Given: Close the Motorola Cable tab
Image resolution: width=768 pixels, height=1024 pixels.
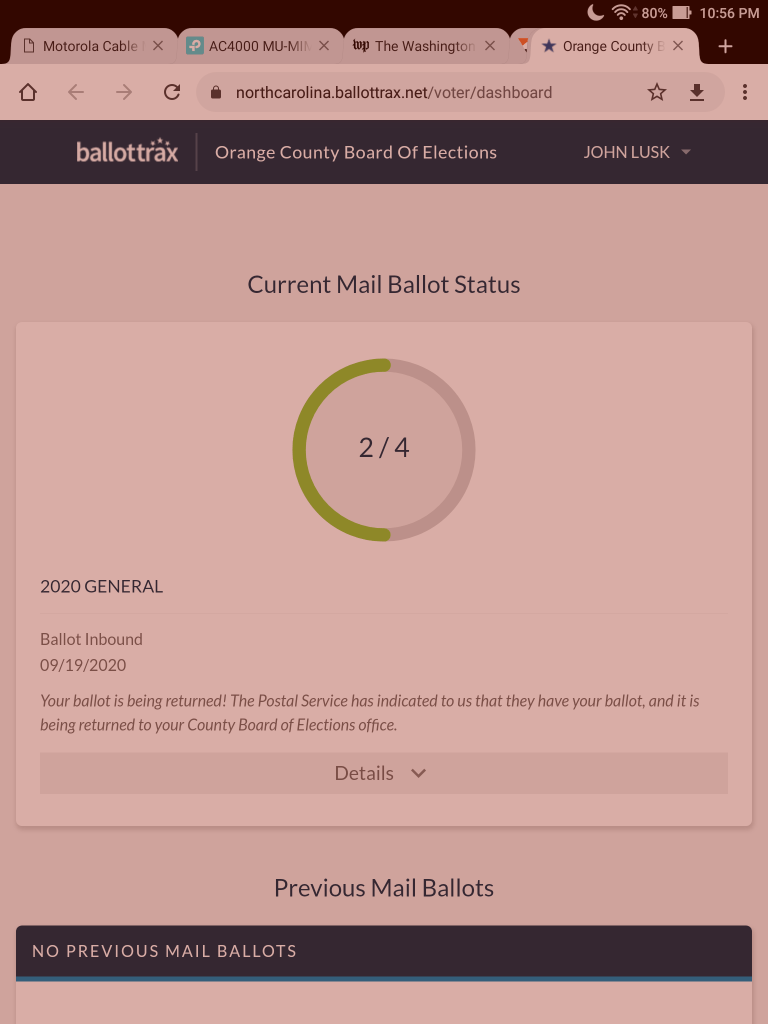Looking at the screenshot, I should [158, 46].
